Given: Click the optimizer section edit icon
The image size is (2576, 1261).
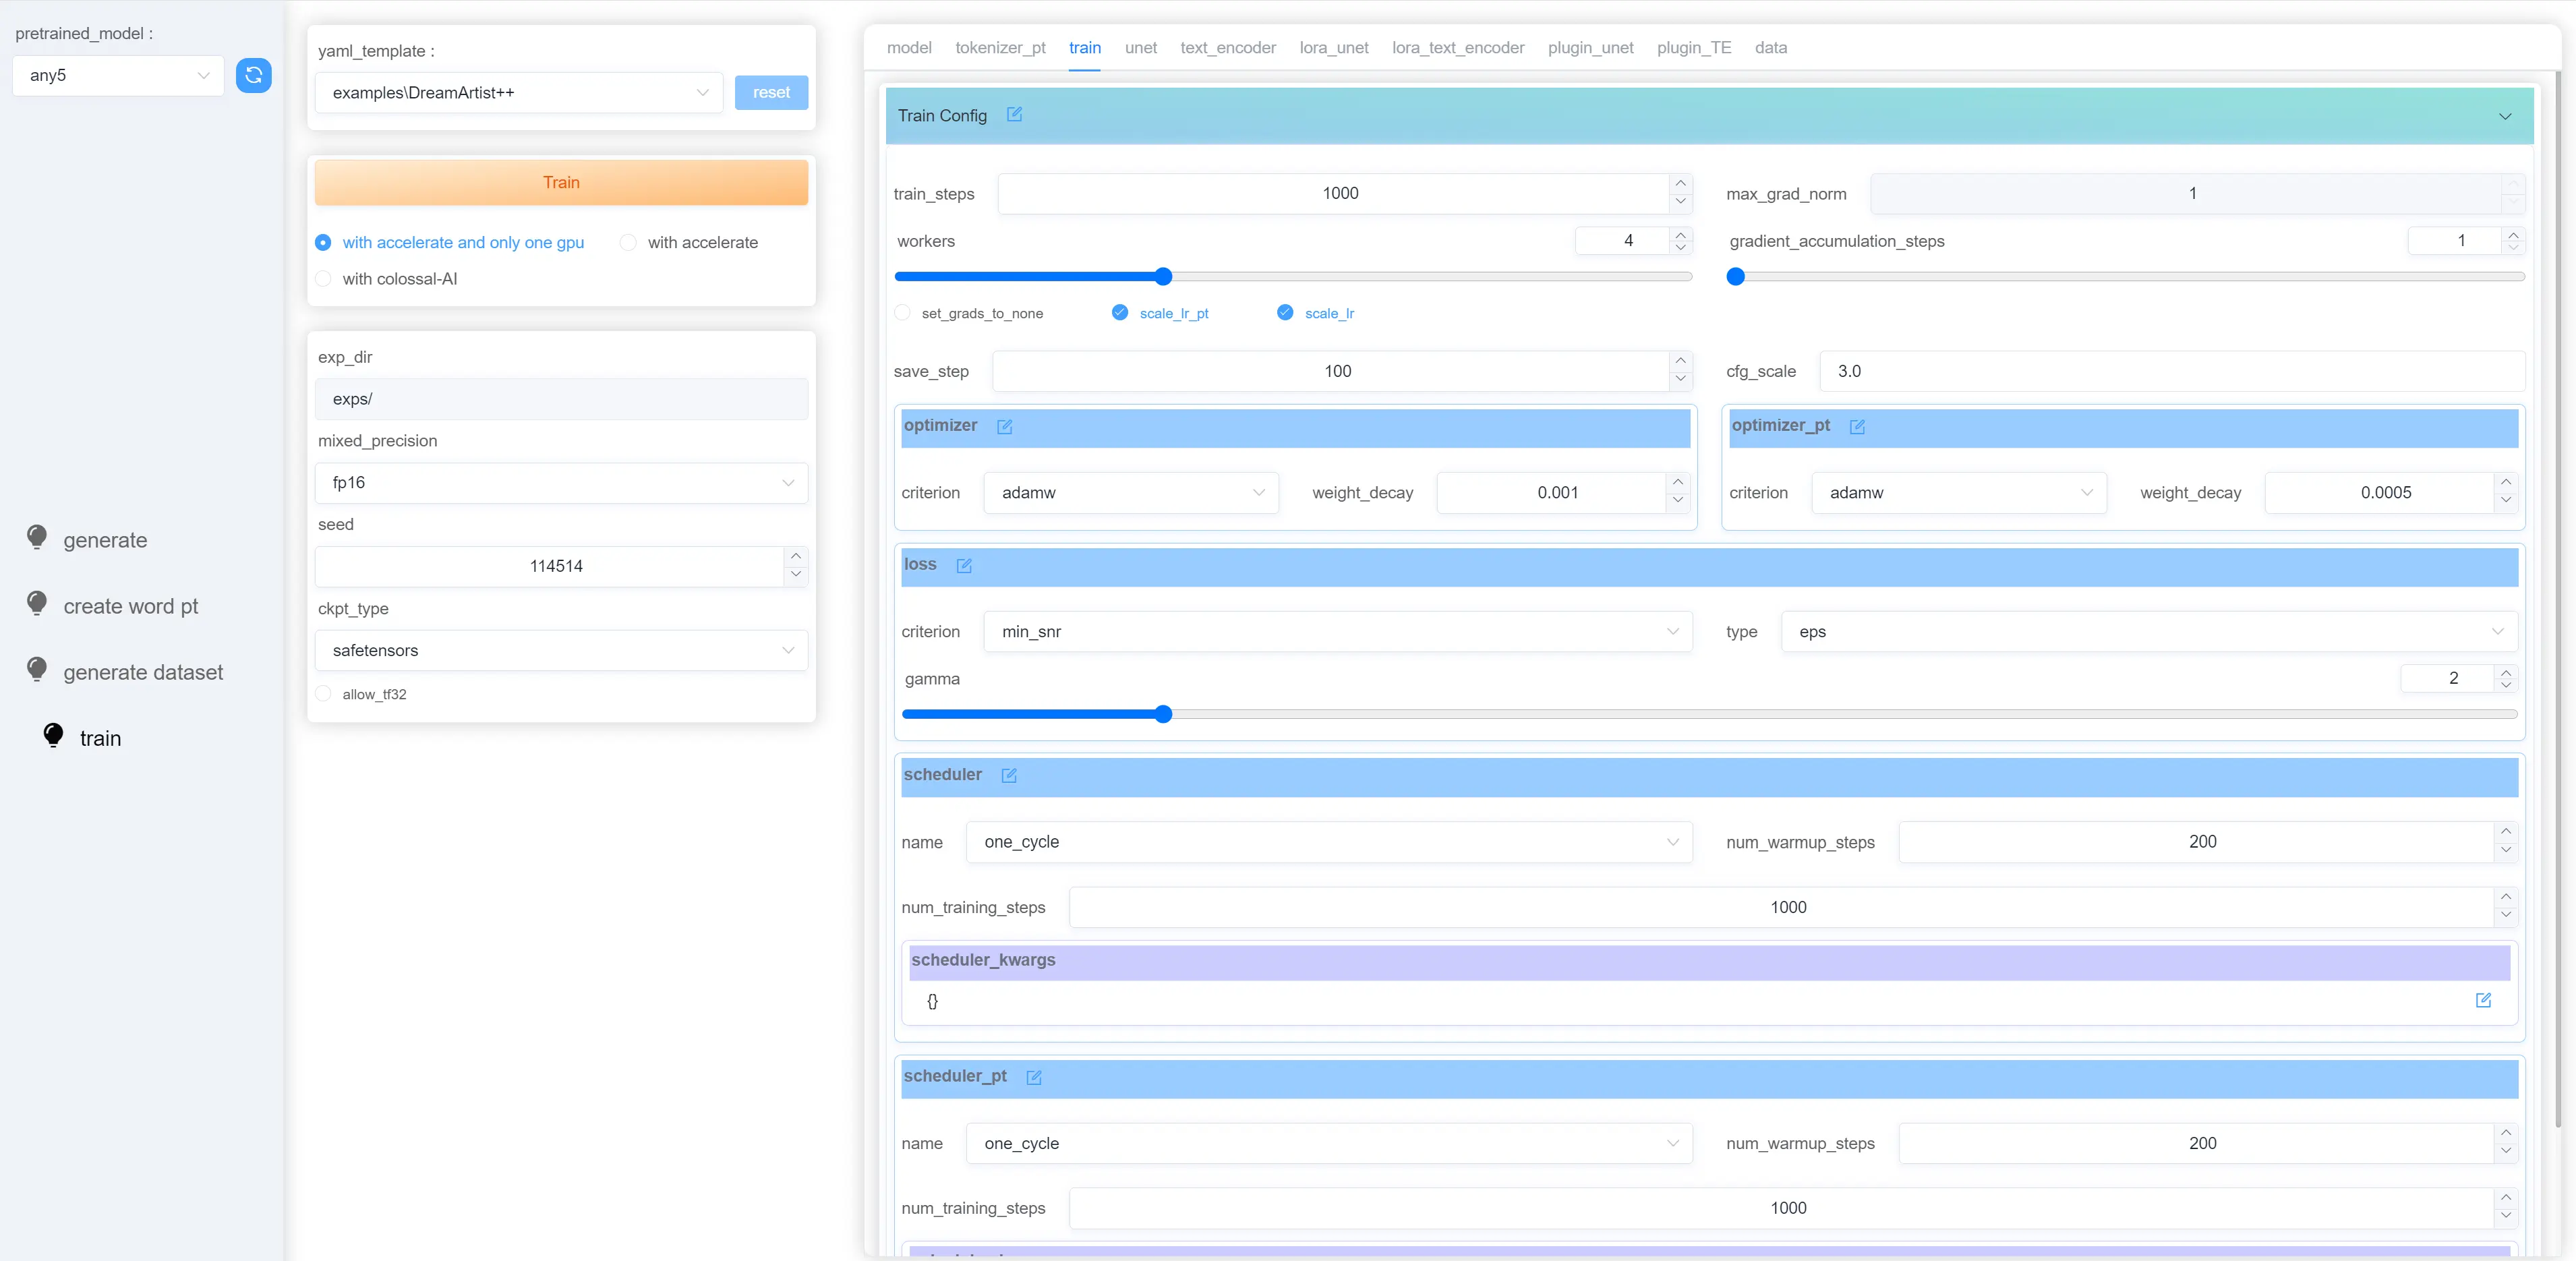Looking at the screenshot, I should pos(1004,427).
